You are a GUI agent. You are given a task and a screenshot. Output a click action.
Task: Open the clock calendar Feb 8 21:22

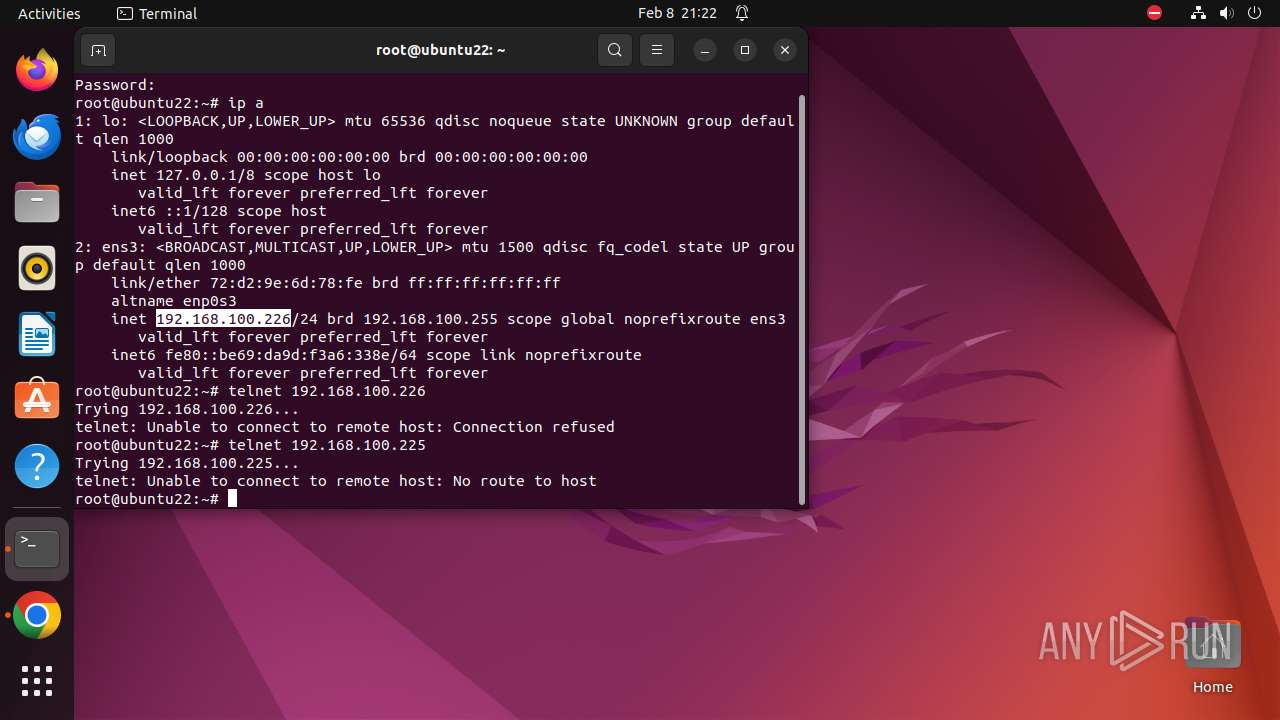677,13
